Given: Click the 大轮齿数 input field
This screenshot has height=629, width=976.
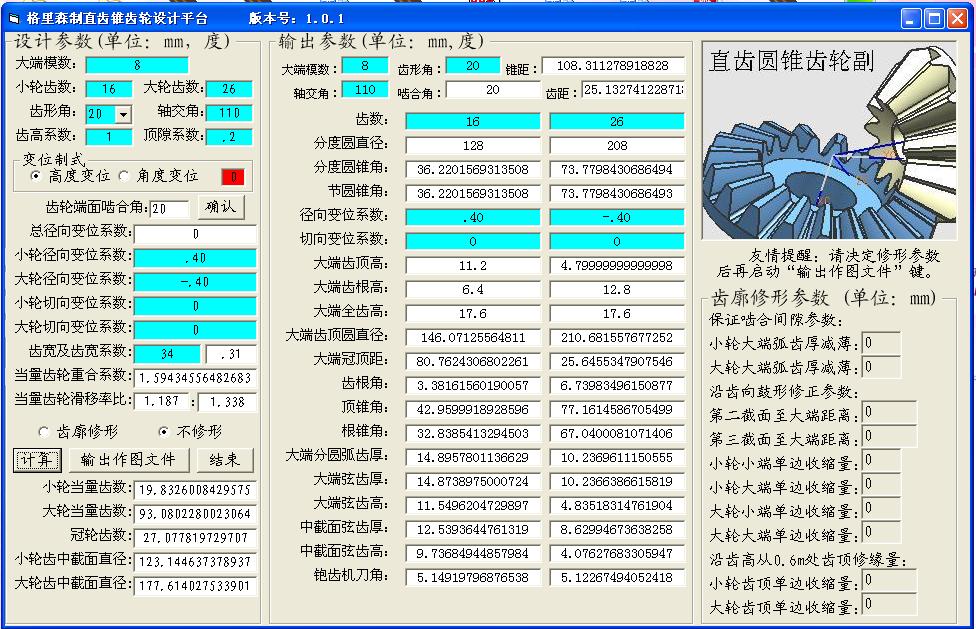Looking at the screenshot, I should [x=229, y=89].
